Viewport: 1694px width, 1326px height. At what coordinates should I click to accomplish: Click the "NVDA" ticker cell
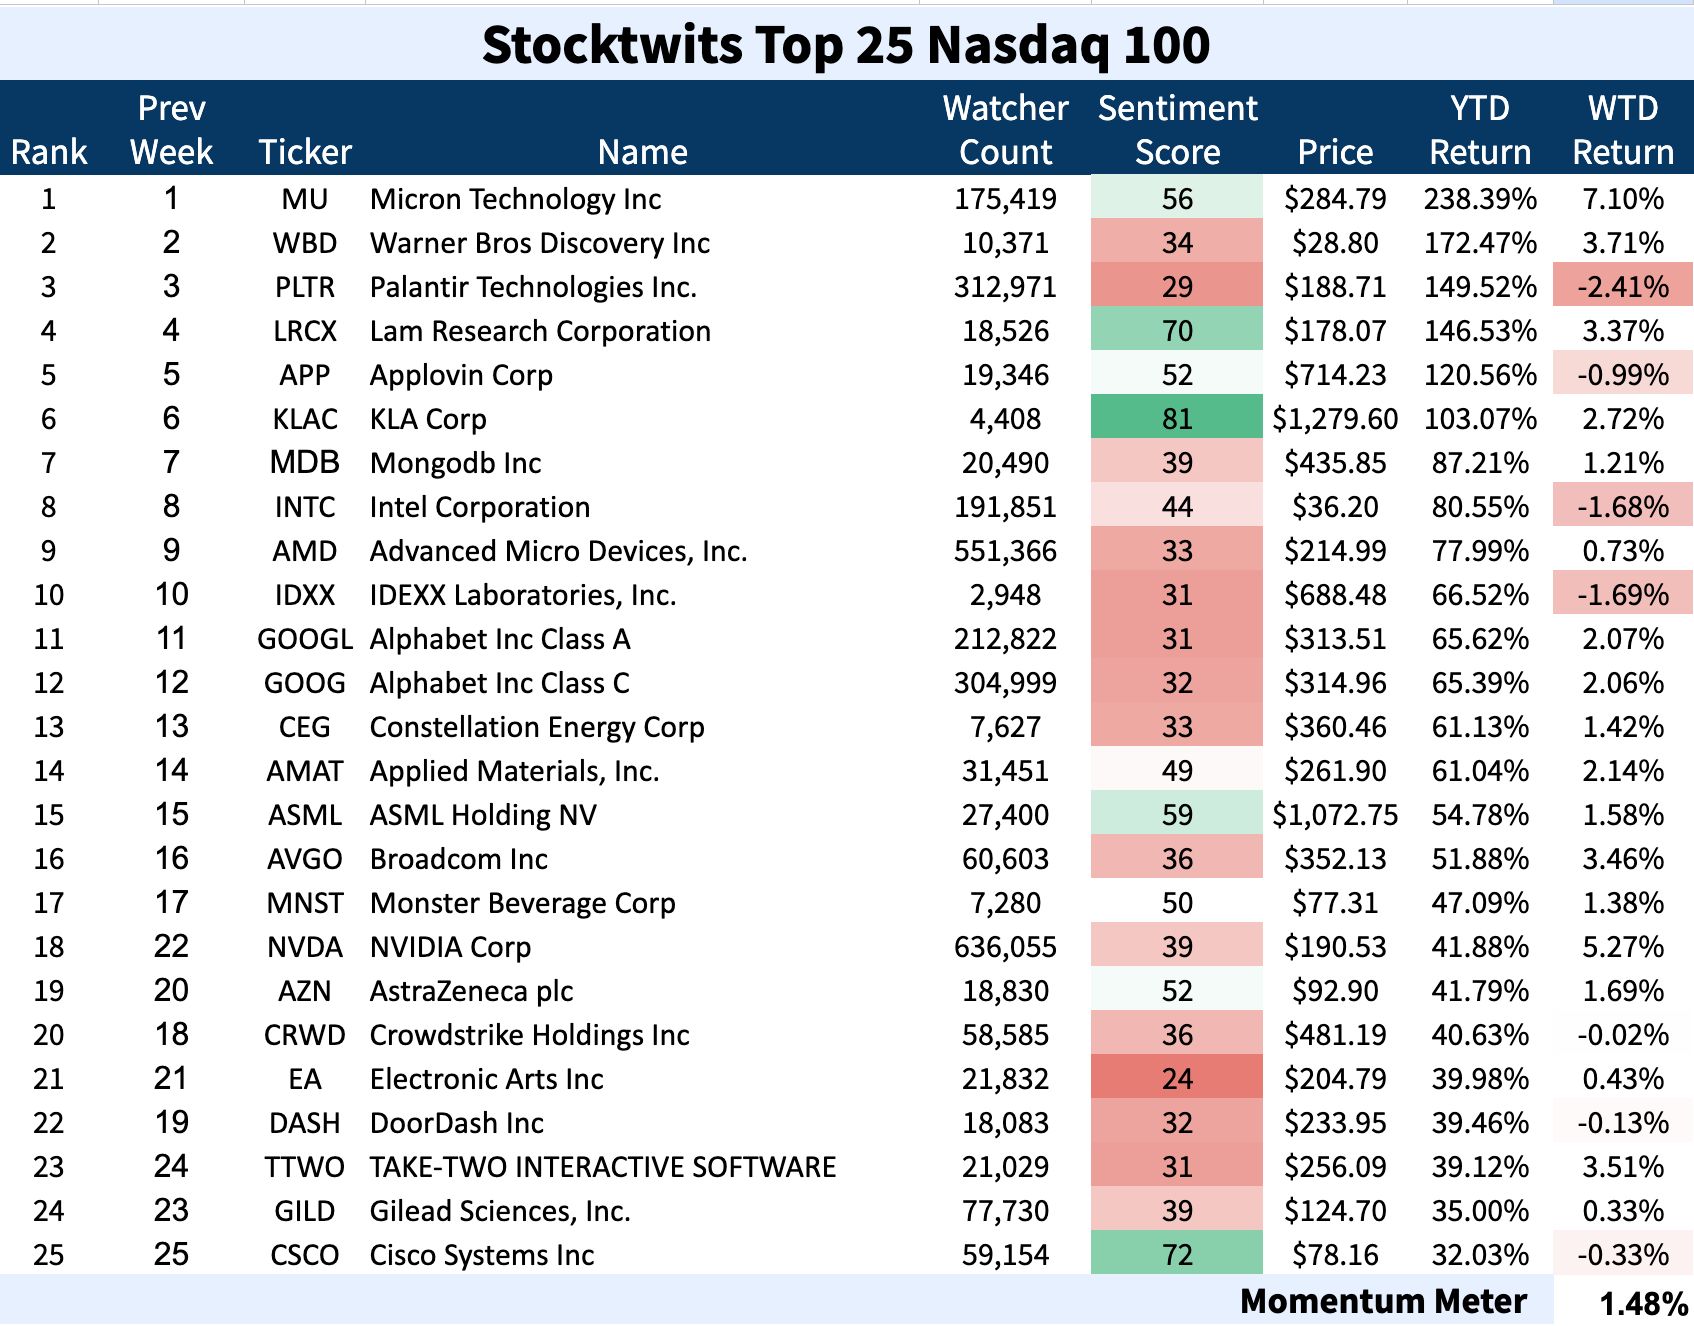(305, 947)
